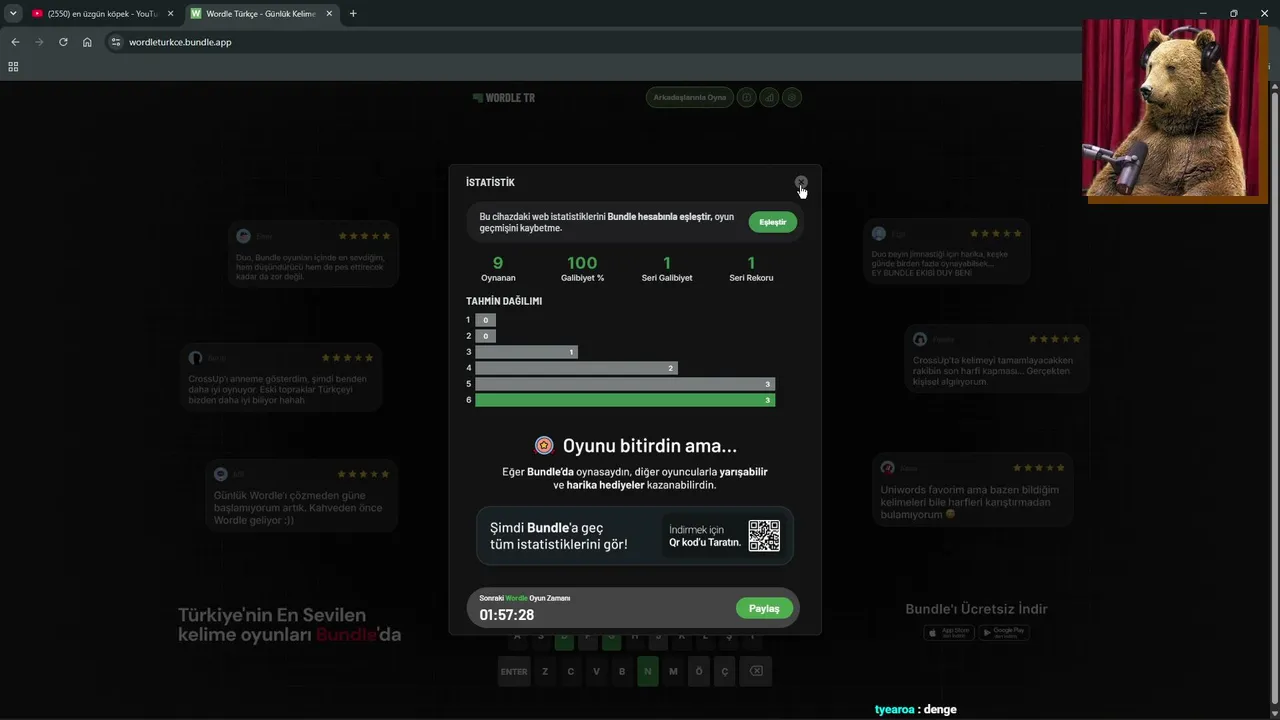
Task: Click the 'Türkiye'nin En Sevilen' heading text
Action: pos(272,615)
